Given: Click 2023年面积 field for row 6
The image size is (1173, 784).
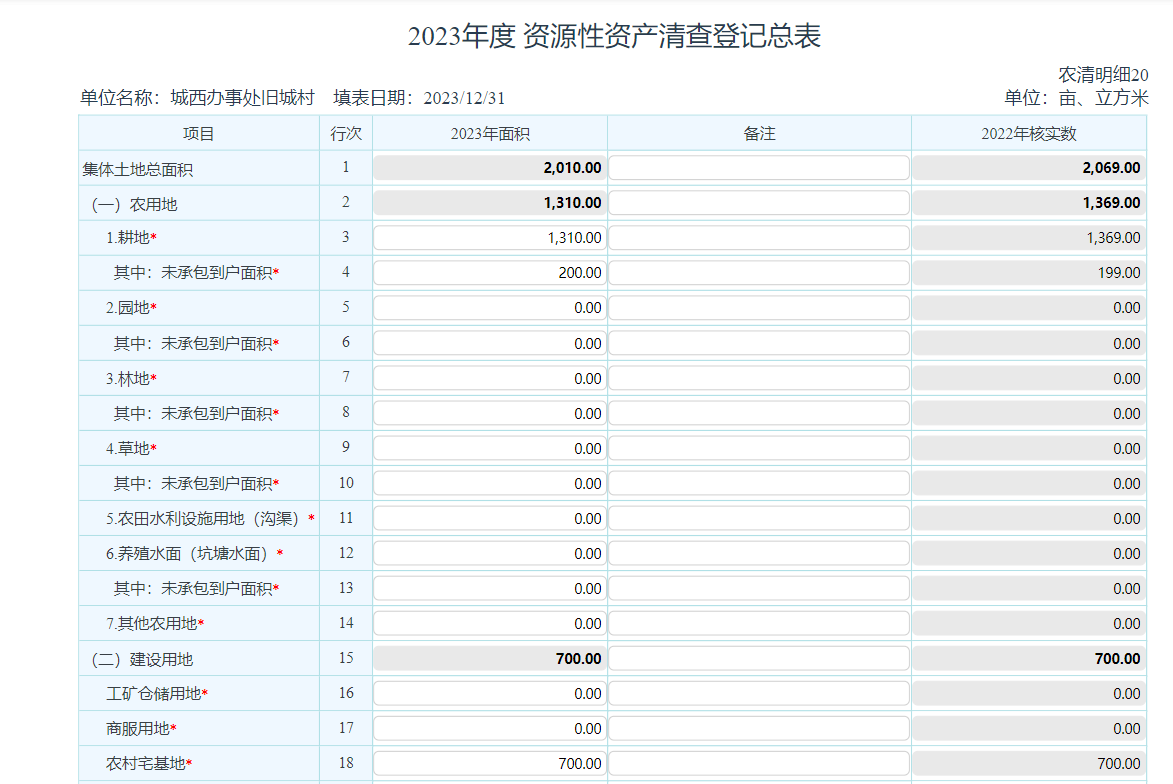Looking at the screenshot, I should coord(490,343).
